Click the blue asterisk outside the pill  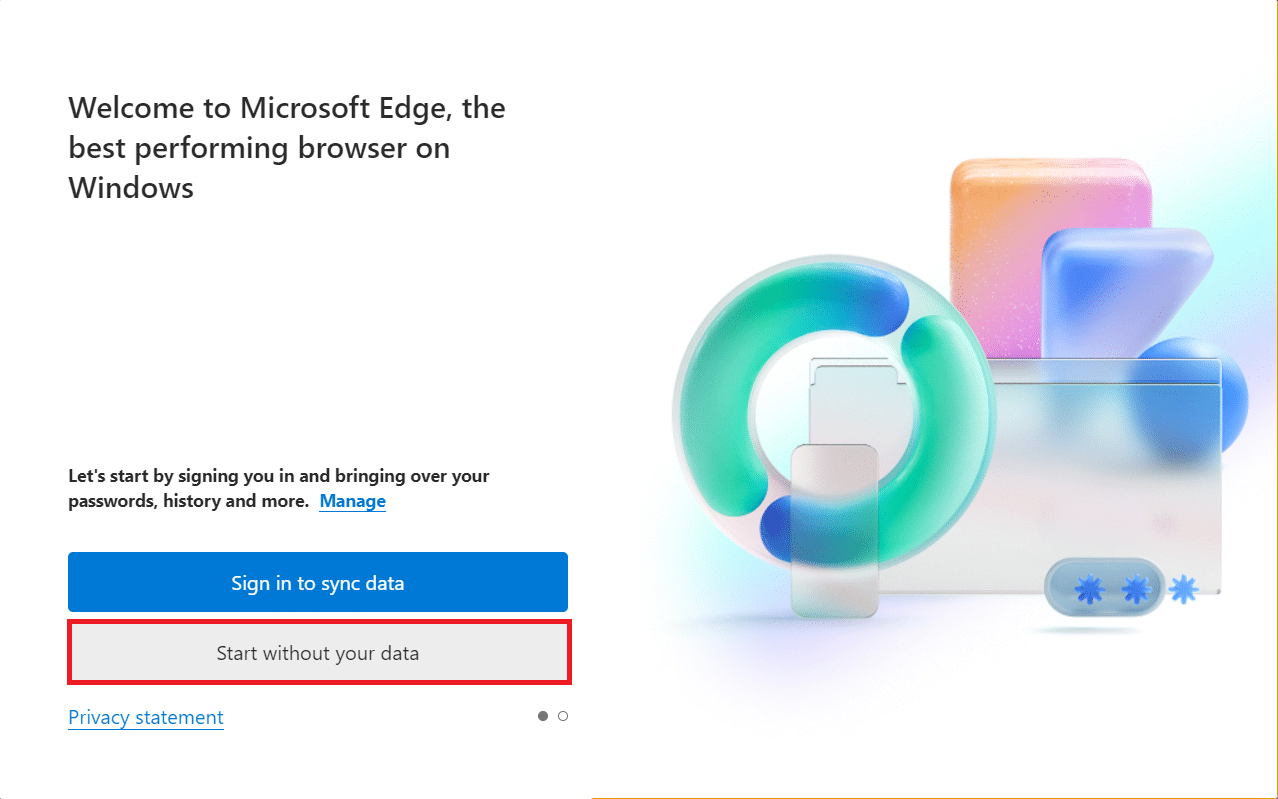tap(1184, 589)
